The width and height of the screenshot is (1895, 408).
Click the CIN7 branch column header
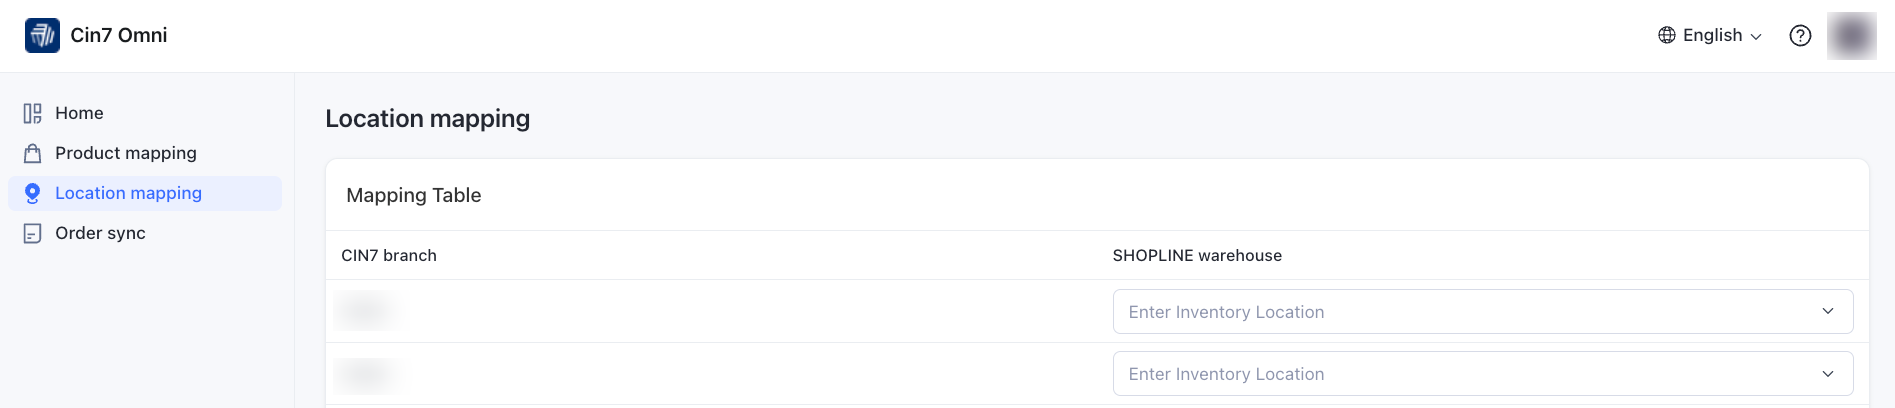pyautogui.click(x=388, y=256)
